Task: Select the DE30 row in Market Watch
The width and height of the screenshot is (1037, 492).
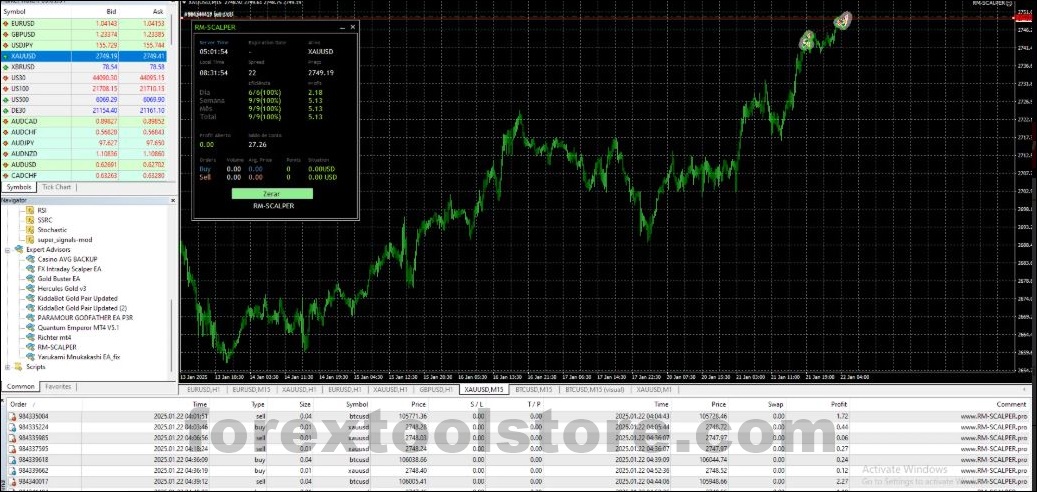Action: [83, 110]
